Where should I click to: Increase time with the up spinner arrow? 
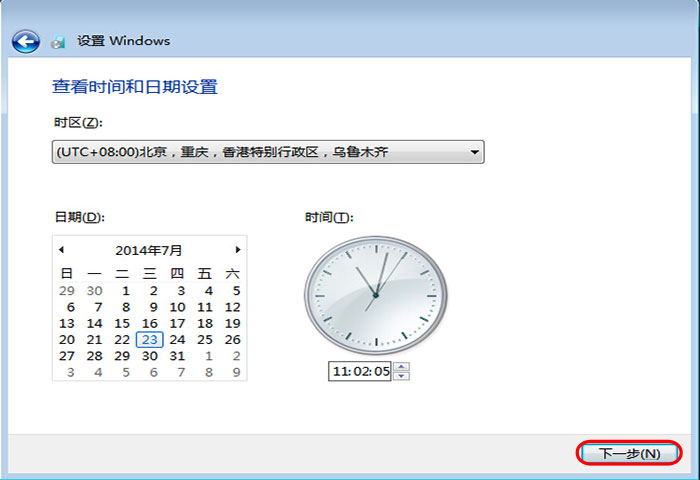tap(402, 366)
